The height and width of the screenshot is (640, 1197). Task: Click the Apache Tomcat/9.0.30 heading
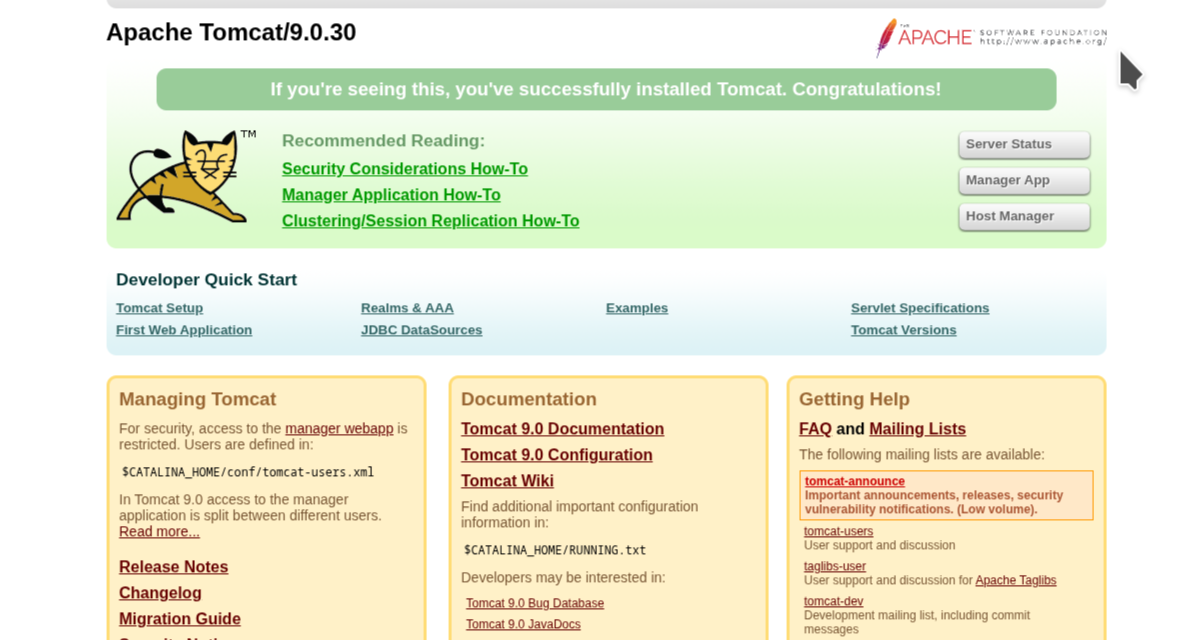[x=231, y=32]
